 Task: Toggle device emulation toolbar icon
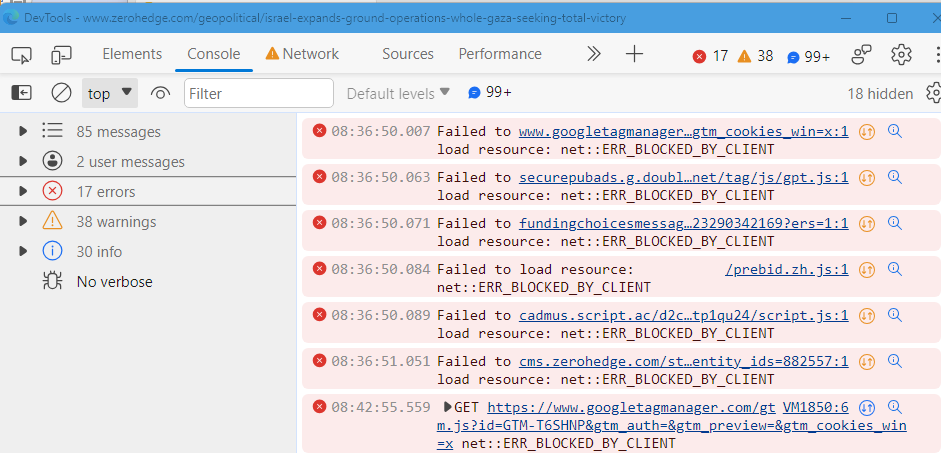click(x=61, y=55)
